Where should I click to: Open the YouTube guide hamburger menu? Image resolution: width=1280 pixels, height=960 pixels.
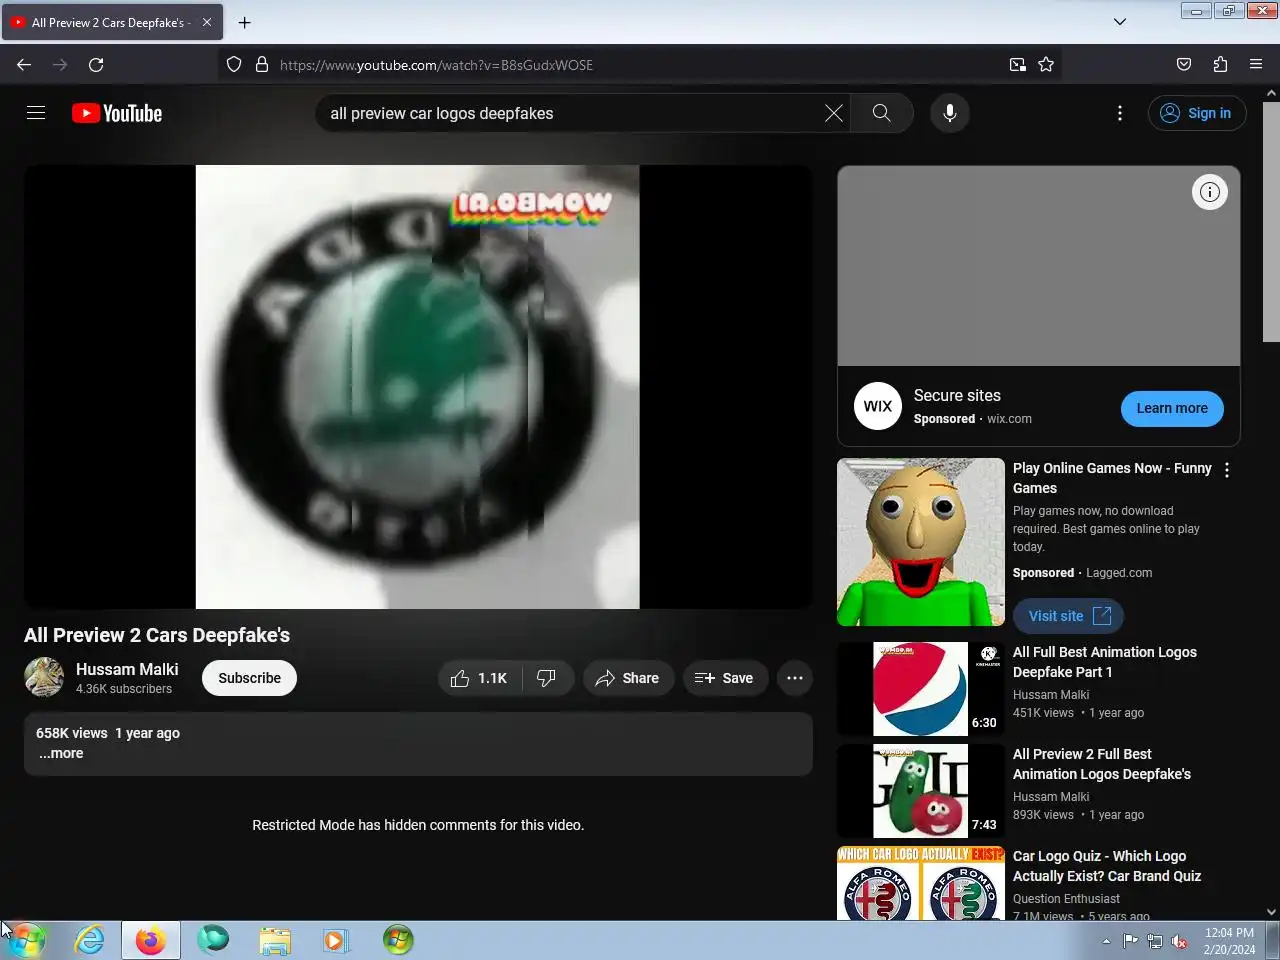[x=36, y=113]
